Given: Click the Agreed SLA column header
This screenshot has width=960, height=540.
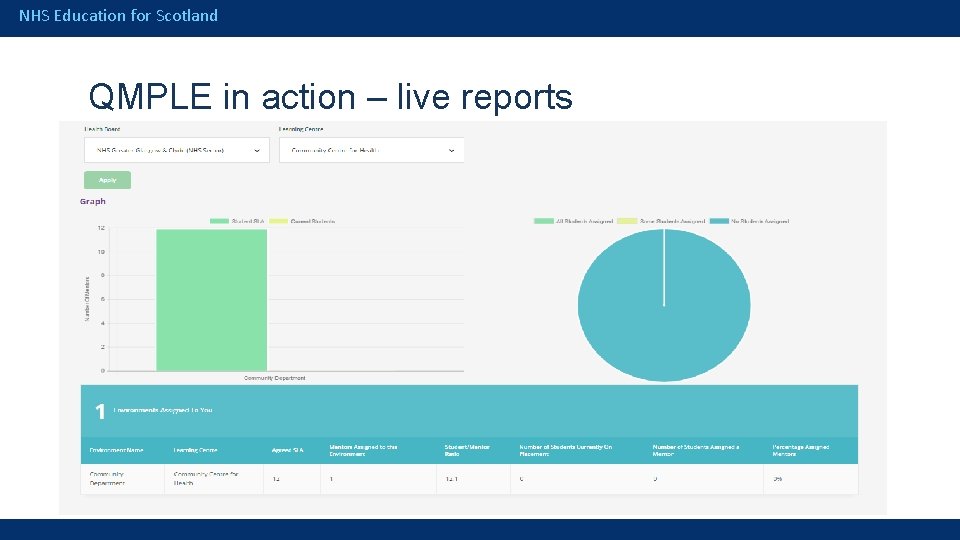Looking at the screenshot, I should pyautogui.click(x=287, y=450).
